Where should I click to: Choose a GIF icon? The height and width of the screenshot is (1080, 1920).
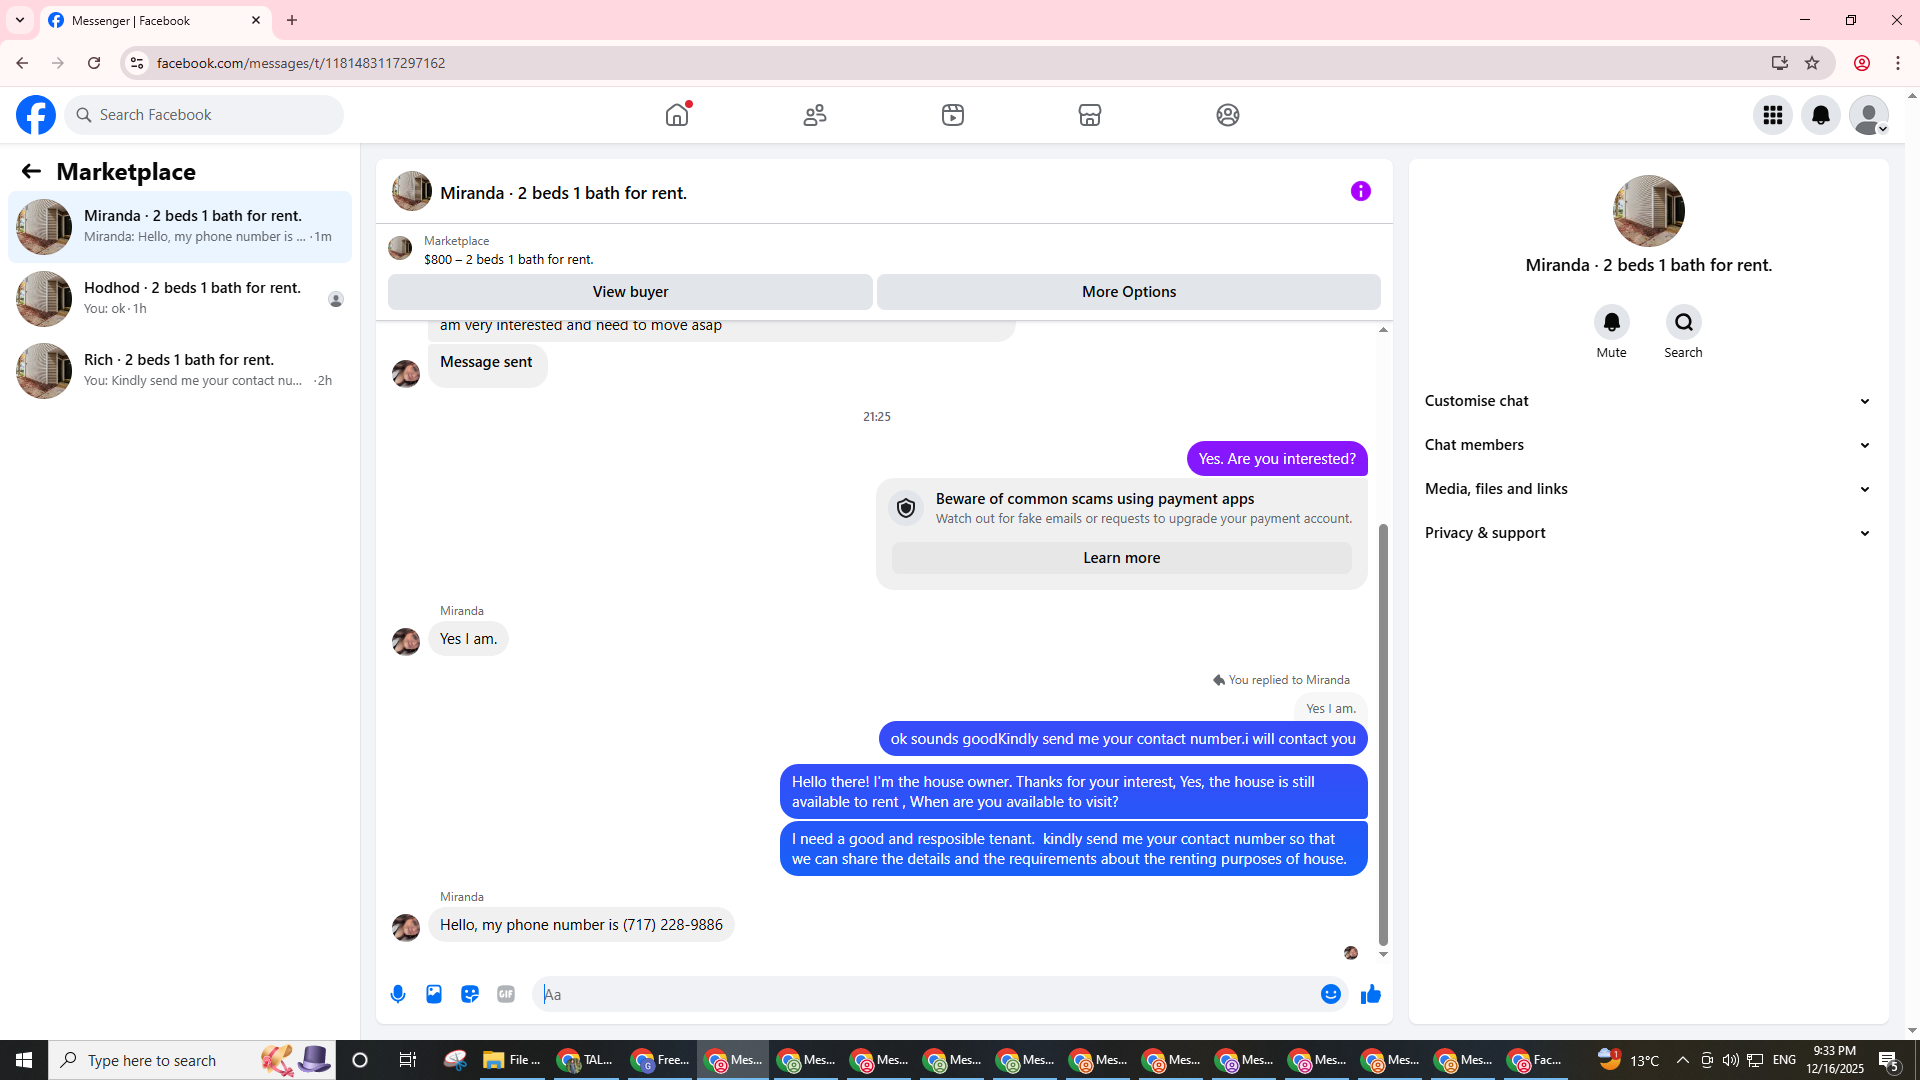506,994
